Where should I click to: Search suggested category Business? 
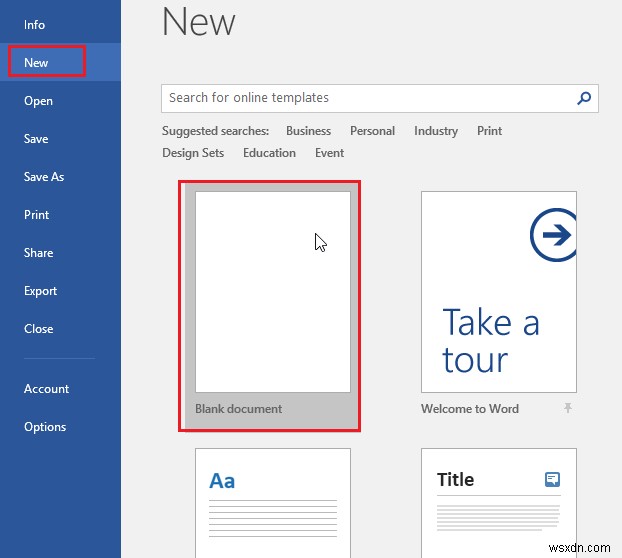click(x=308, y=131)
